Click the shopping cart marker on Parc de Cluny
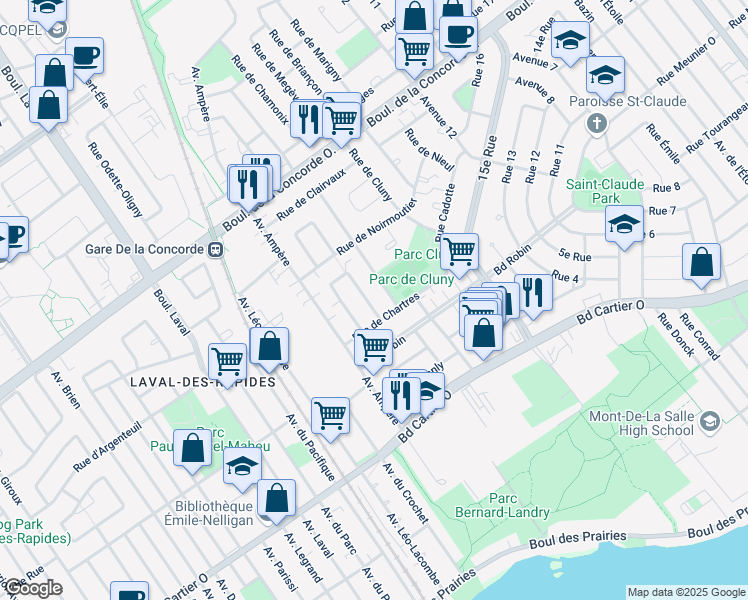Image resolution: width=748 pixels, height=600 pixels. coord(459,253)
